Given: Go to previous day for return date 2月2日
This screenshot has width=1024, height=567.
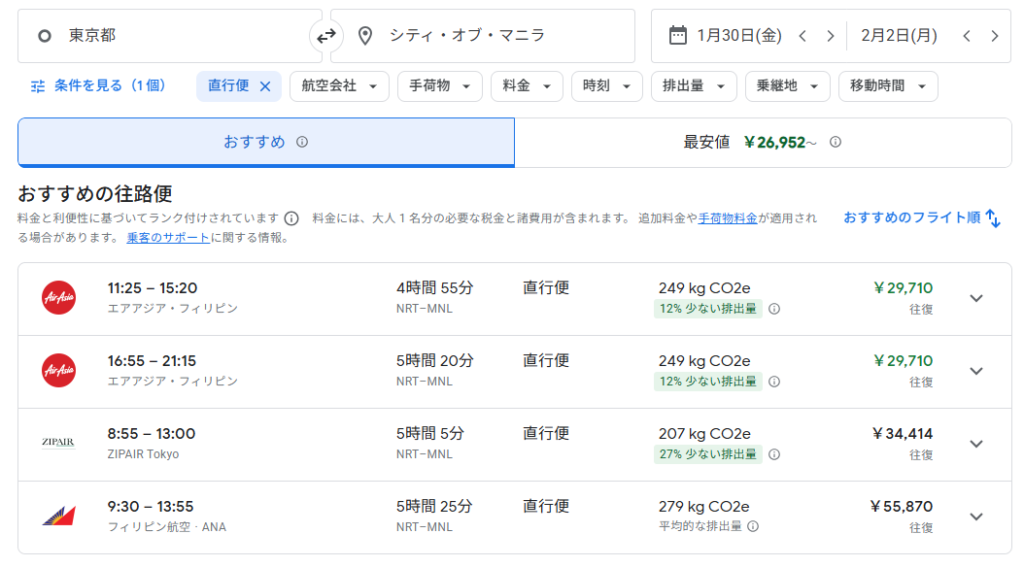Looking at the screenshot, I should (x=966, y=36).
